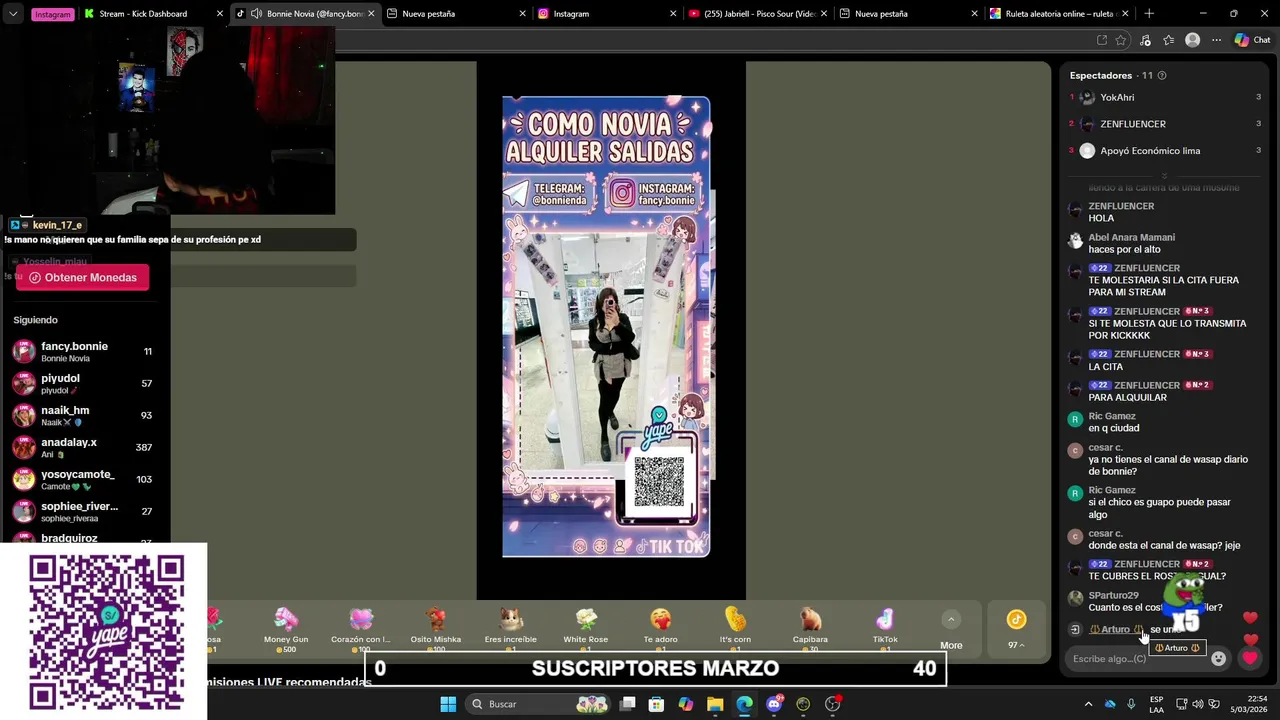Open ESP LAA keyboard language selector

click(x=1156, y=704)
